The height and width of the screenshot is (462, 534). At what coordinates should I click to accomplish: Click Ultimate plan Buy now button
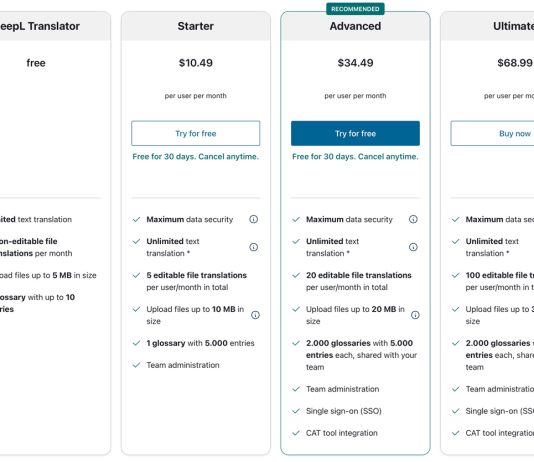coord(492,133)
